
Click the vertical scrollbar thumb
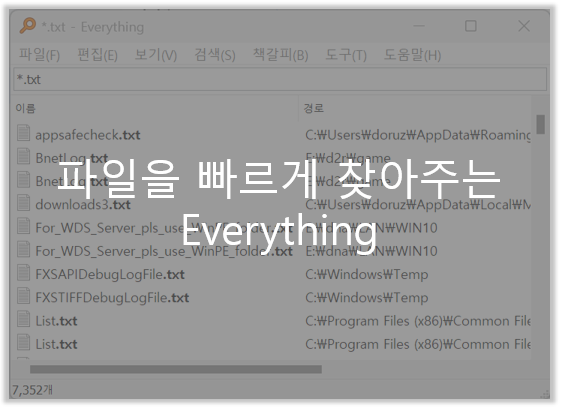[x=540, y=124]
